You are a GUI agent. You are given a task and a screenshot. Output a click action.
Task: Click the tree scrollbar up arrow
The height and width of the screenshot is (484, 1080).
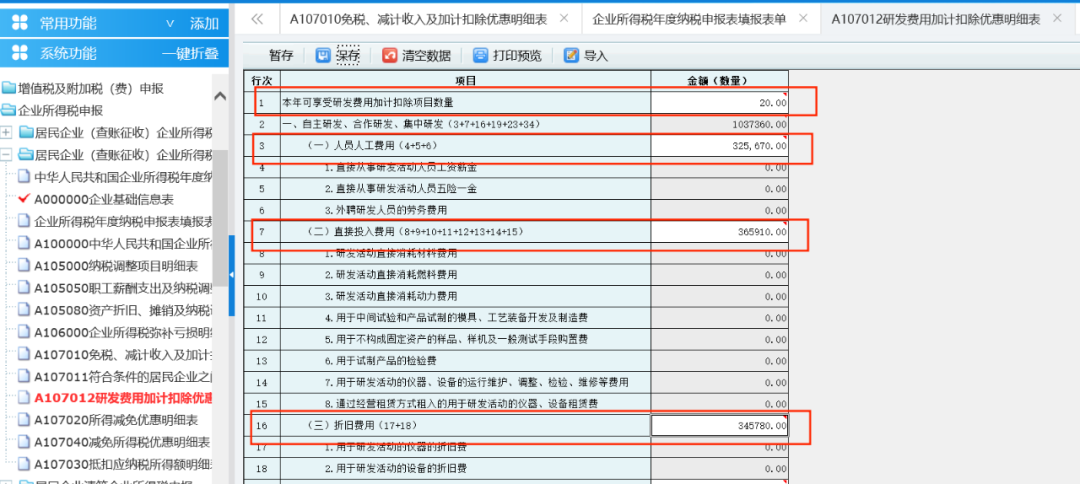220,96
